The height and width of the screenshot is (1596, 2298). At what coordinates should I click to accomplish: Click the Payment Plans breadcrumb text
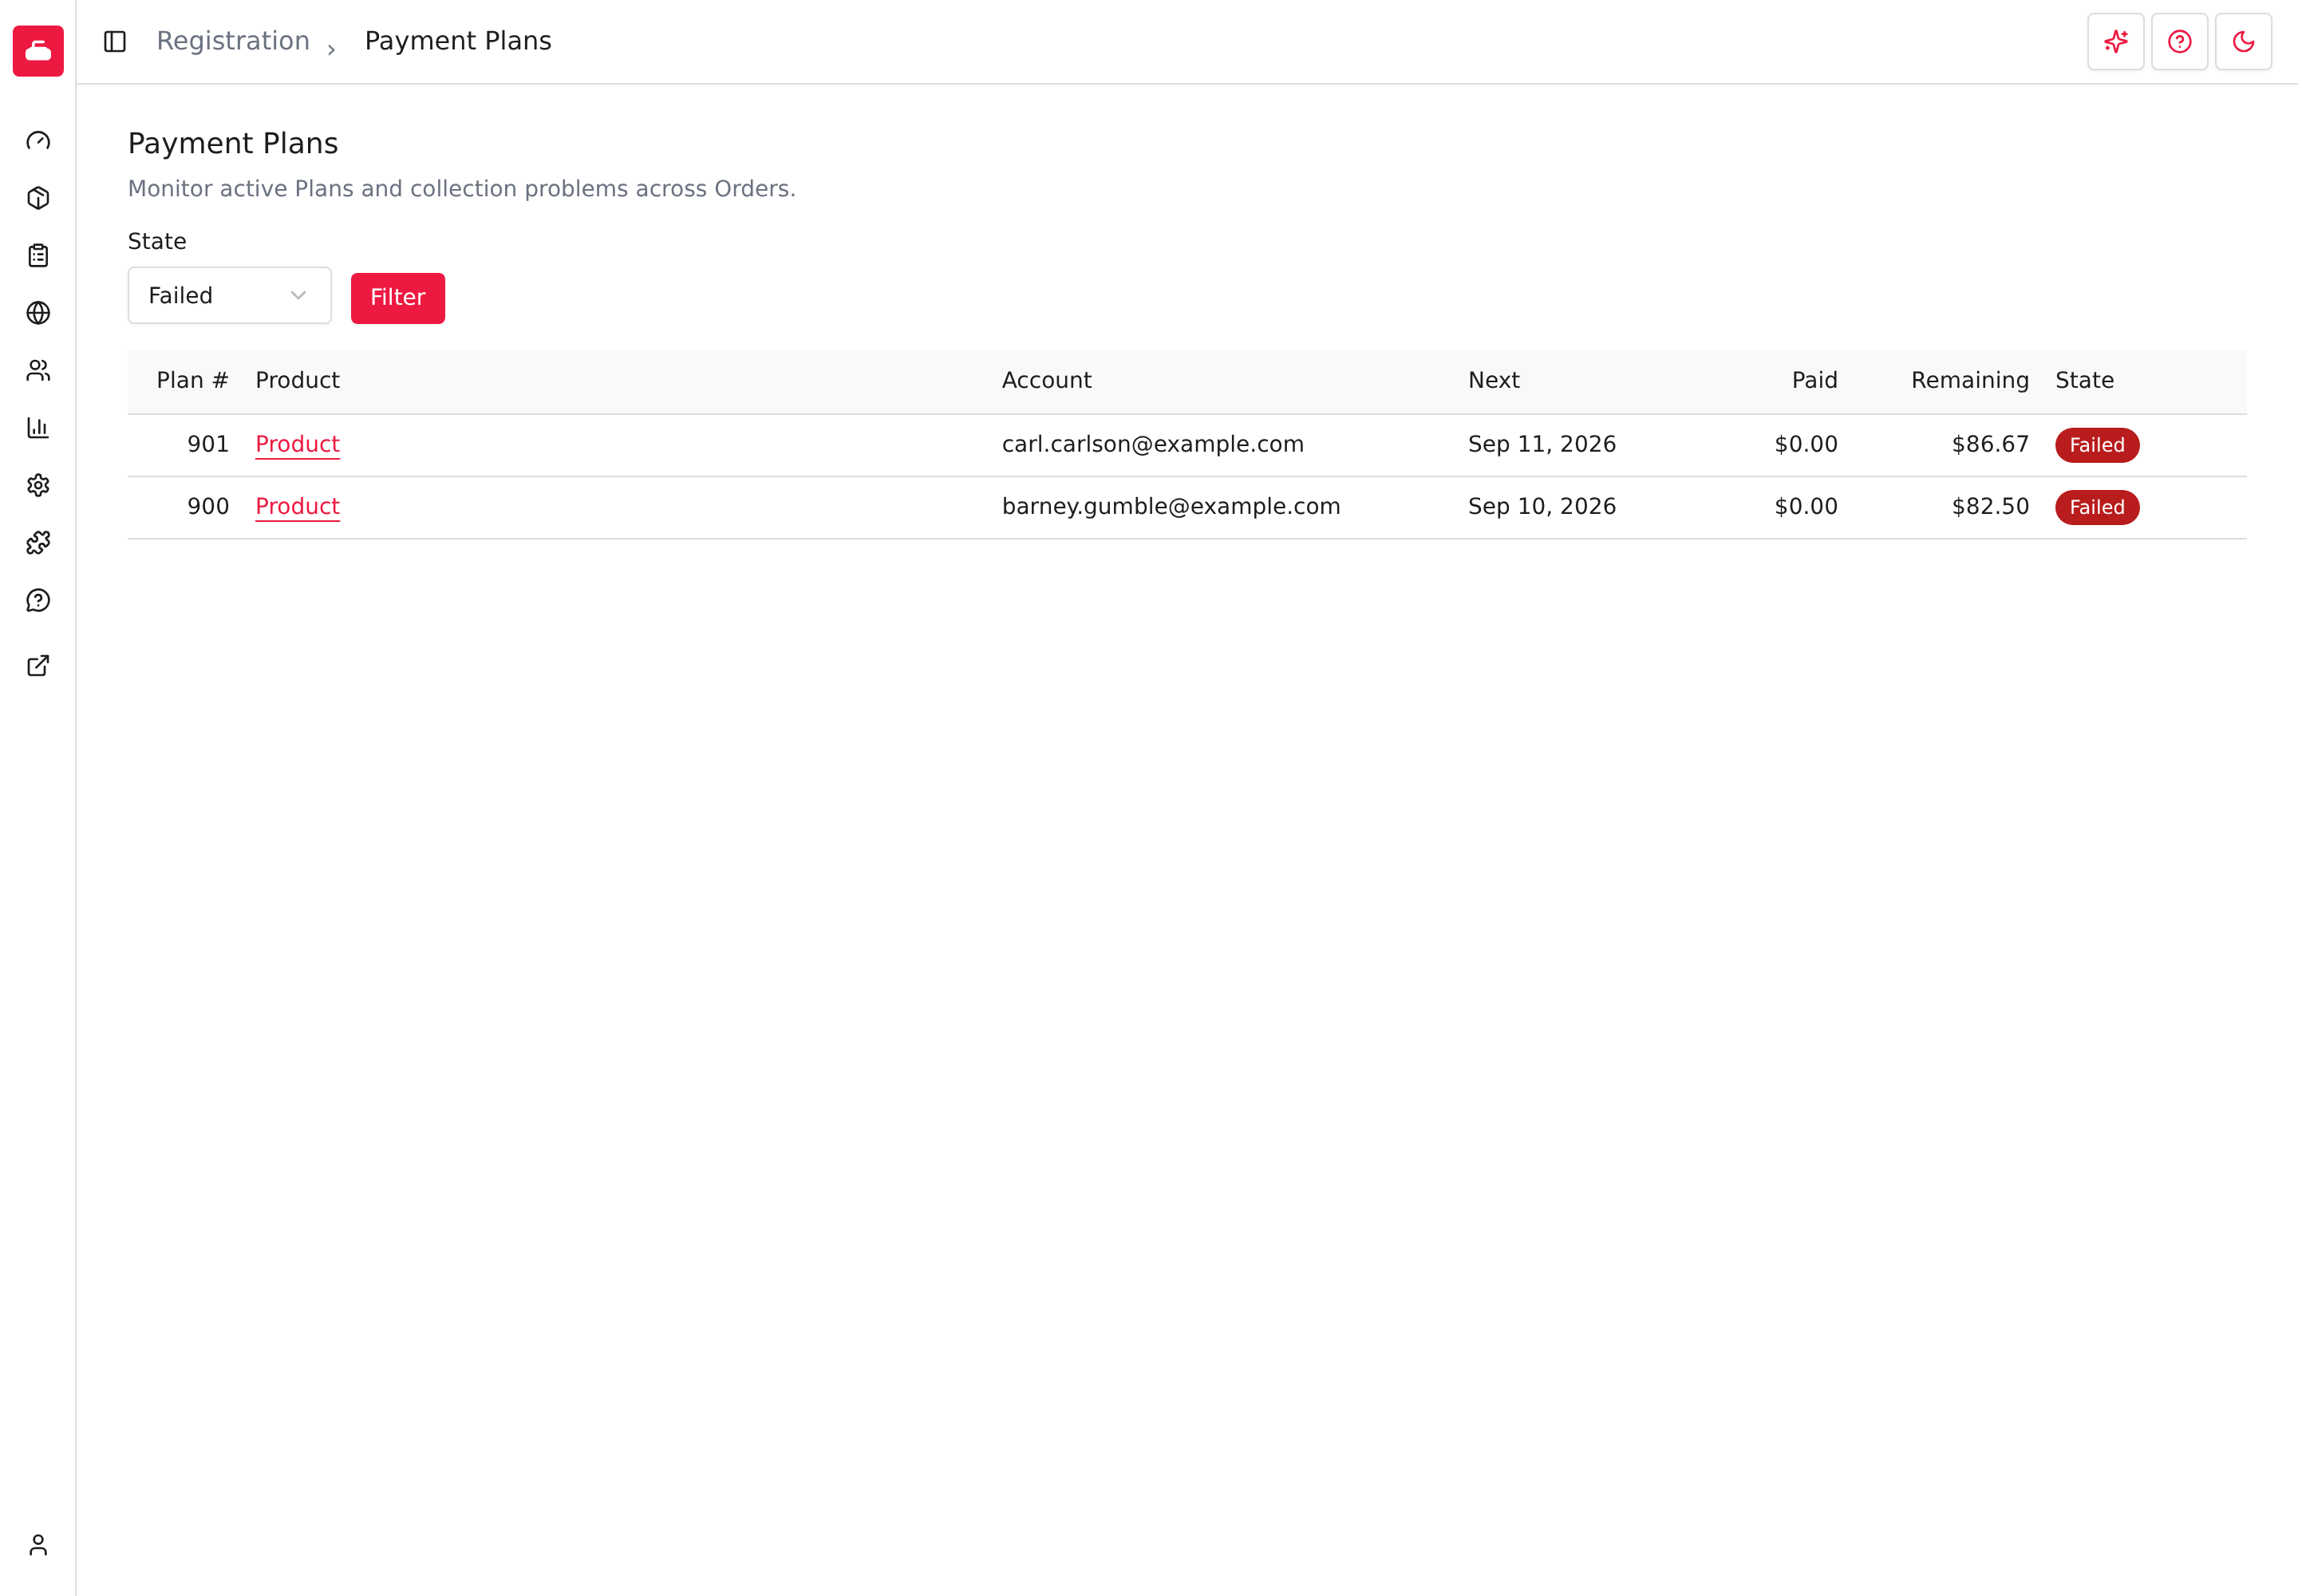(458, 41)
